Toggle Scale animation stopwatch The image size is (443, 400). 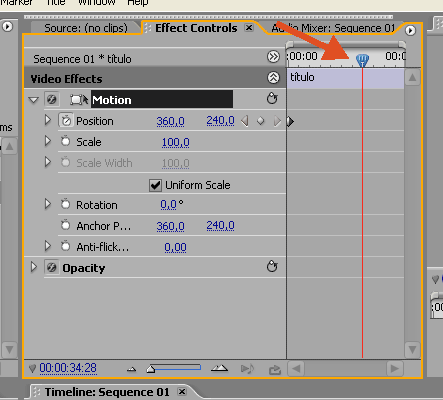tap(66, 141)
